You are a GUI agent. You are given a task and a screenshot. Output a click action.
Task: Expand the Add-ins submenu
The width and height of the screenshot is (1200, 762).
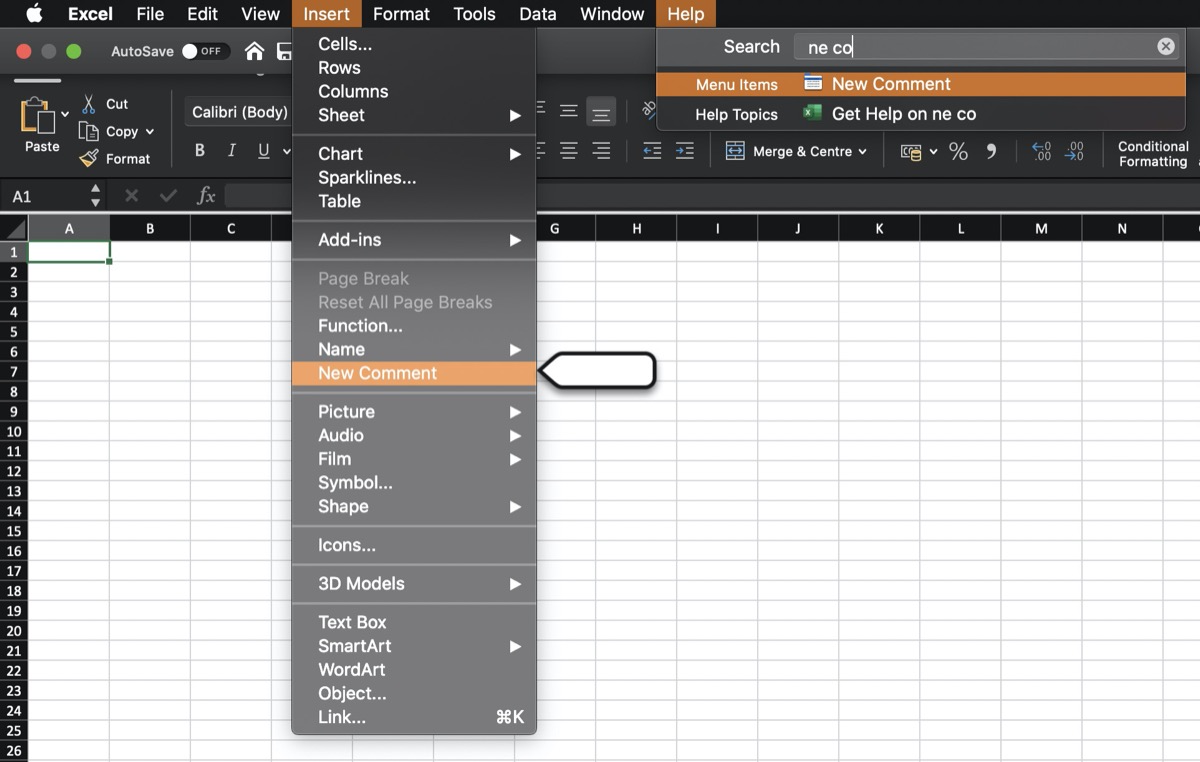[x=515, y=240]
